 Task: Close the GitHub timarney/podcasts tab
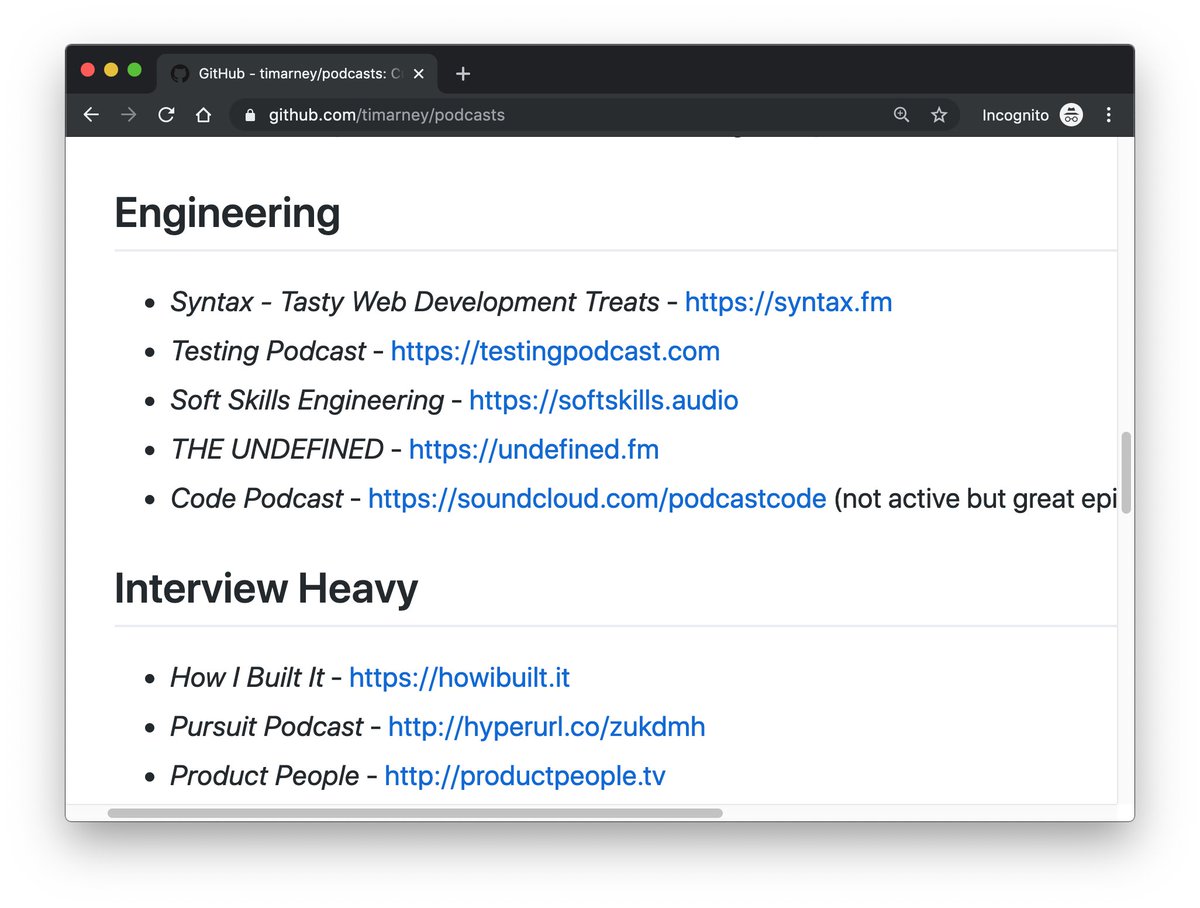[418, 74]
